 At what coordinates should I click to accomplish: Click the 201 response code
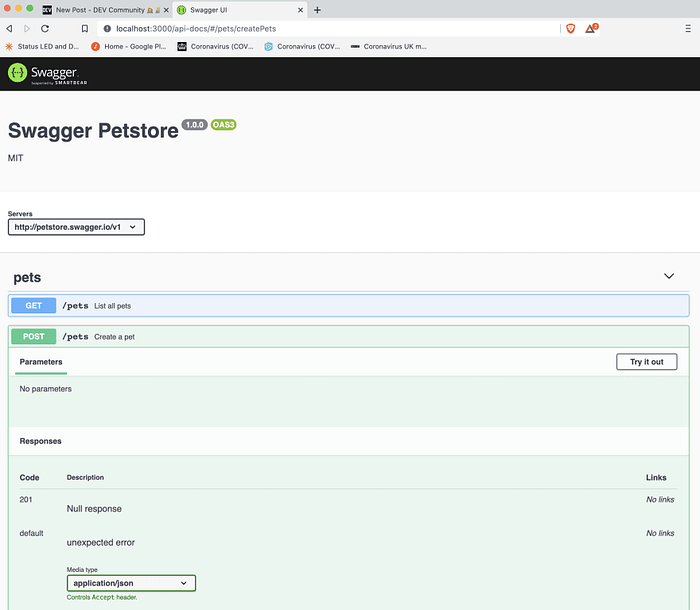26,499
